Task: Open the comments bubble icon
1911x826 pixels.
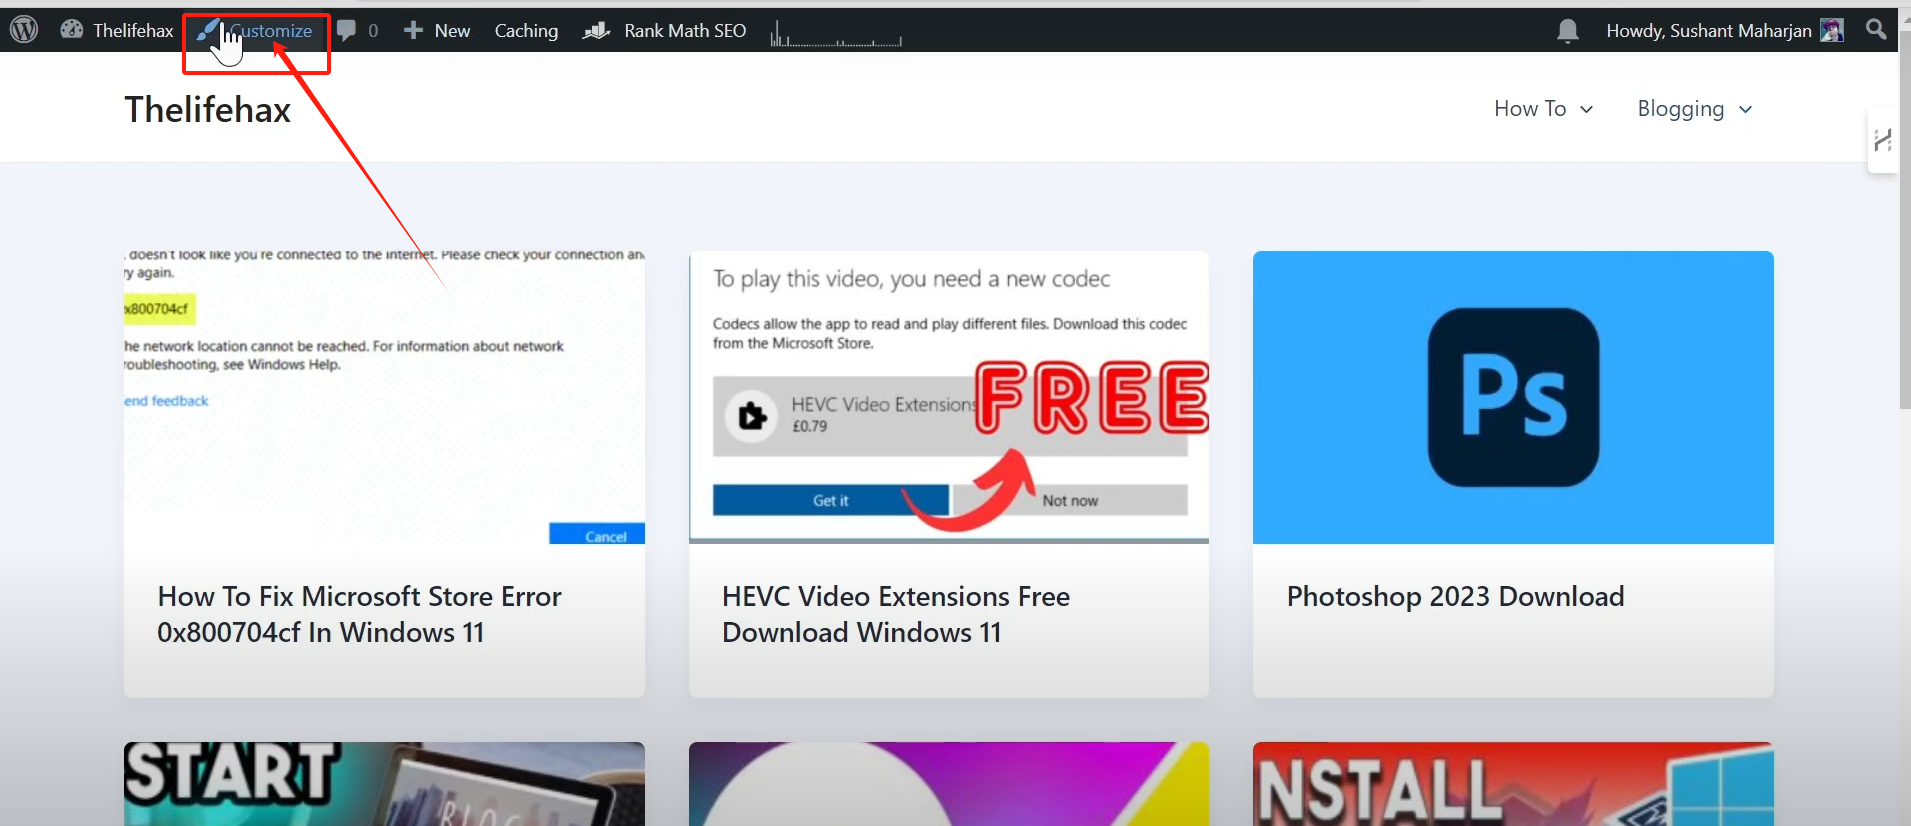Action: (x=347, y=31)
